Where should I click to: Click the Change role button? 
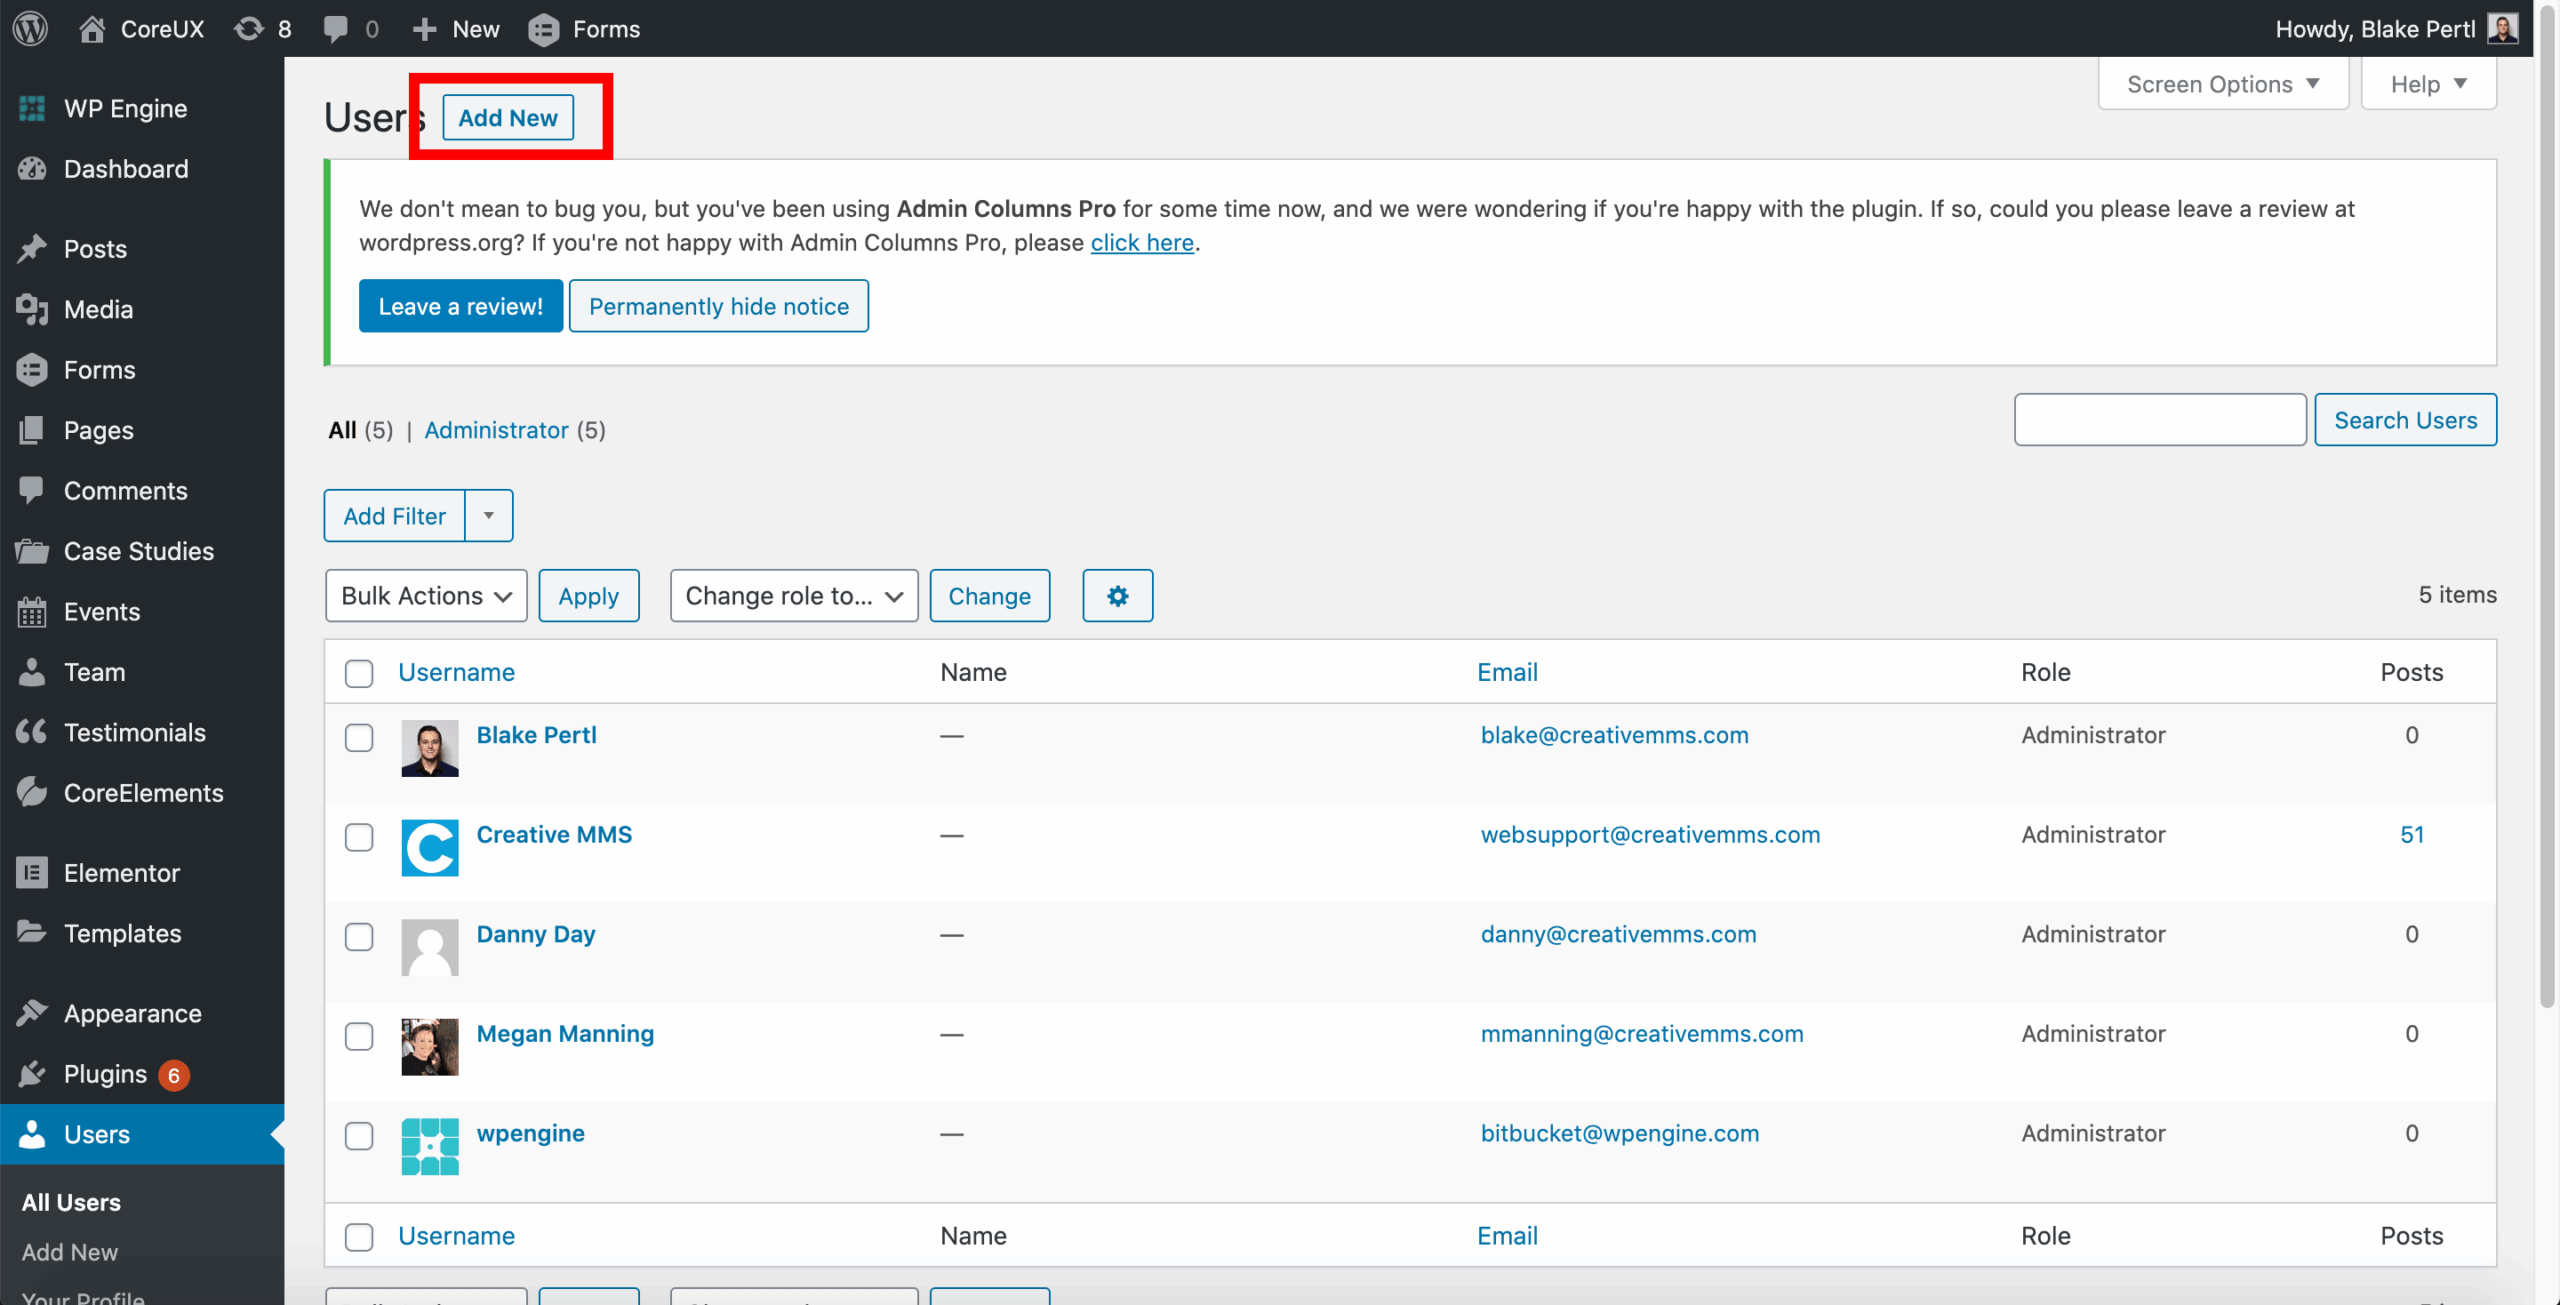[989, 596]
